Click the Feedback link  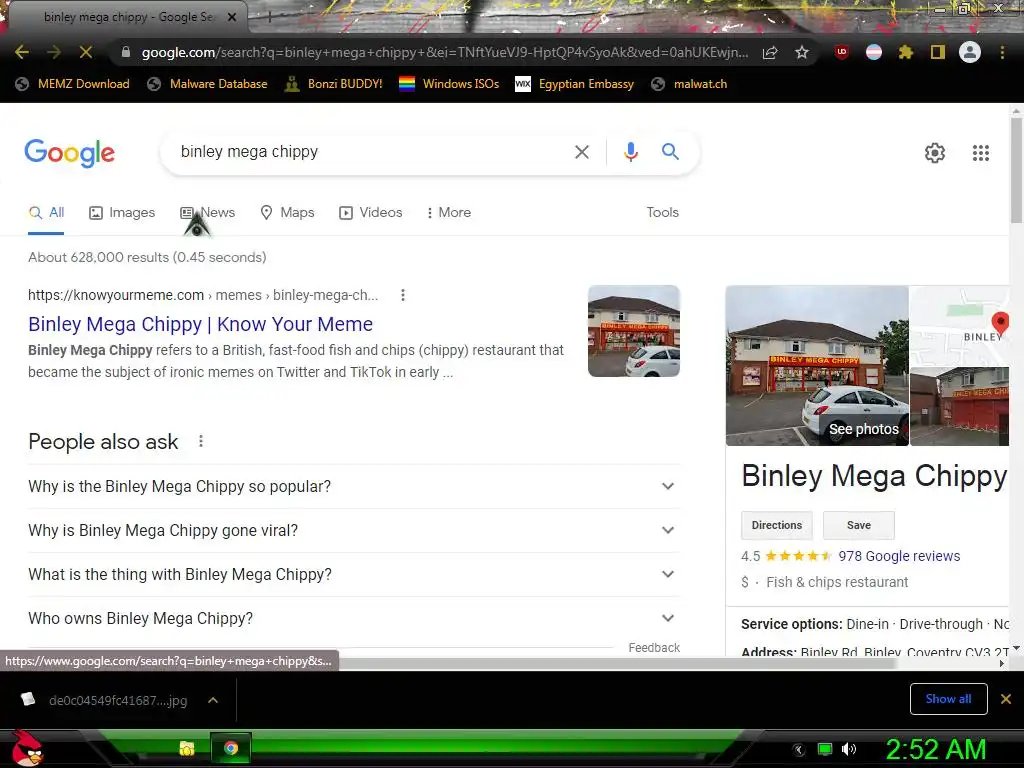coord(654,647)
